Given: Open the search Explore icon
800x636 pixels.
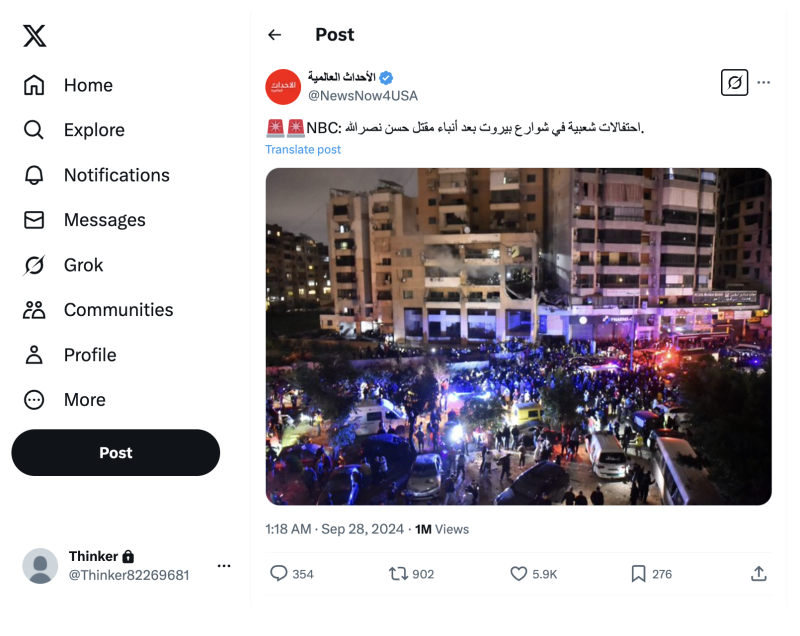Looking at the screenshot, I should point(34,130).
